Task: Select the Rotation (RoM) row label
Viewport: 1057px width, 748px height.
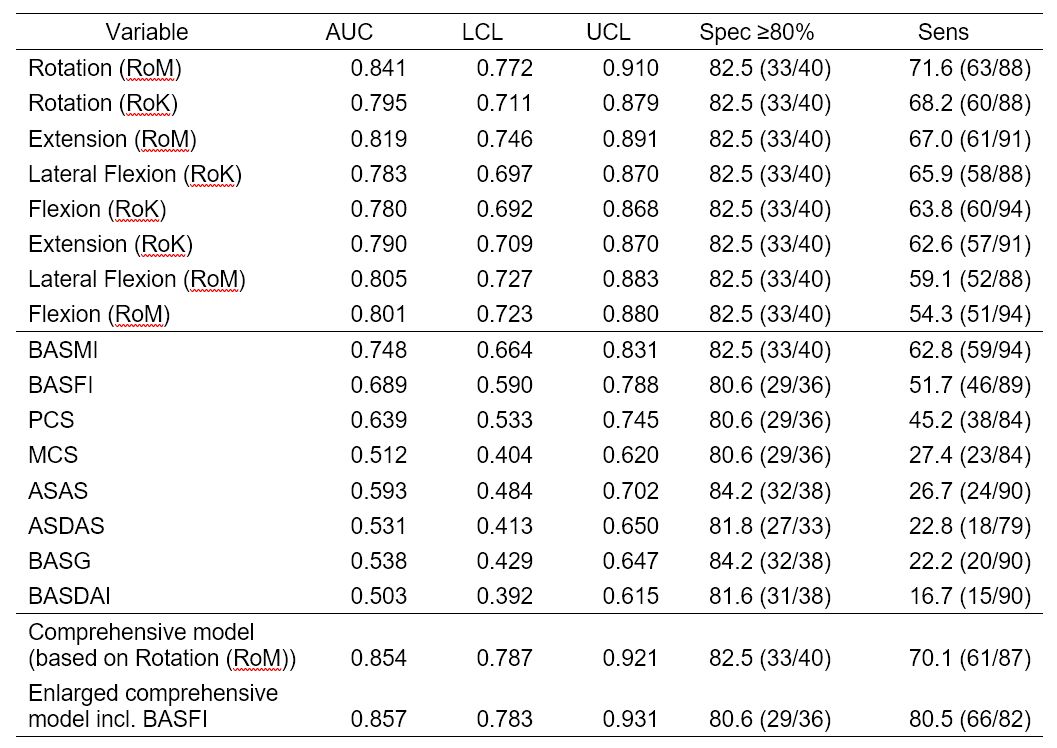Action: coord(105,68)
